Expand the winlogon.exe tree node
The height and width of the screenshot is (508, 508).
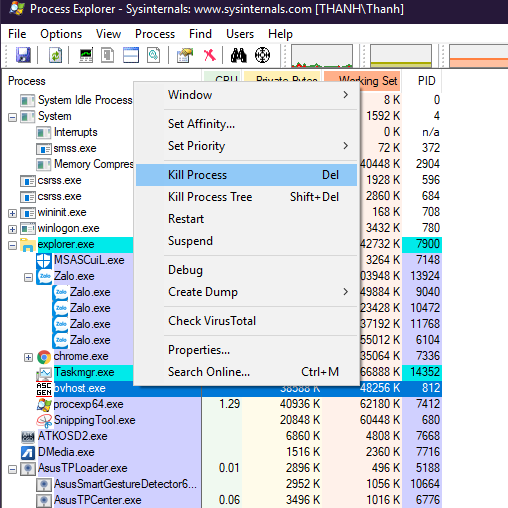[12, 229]
